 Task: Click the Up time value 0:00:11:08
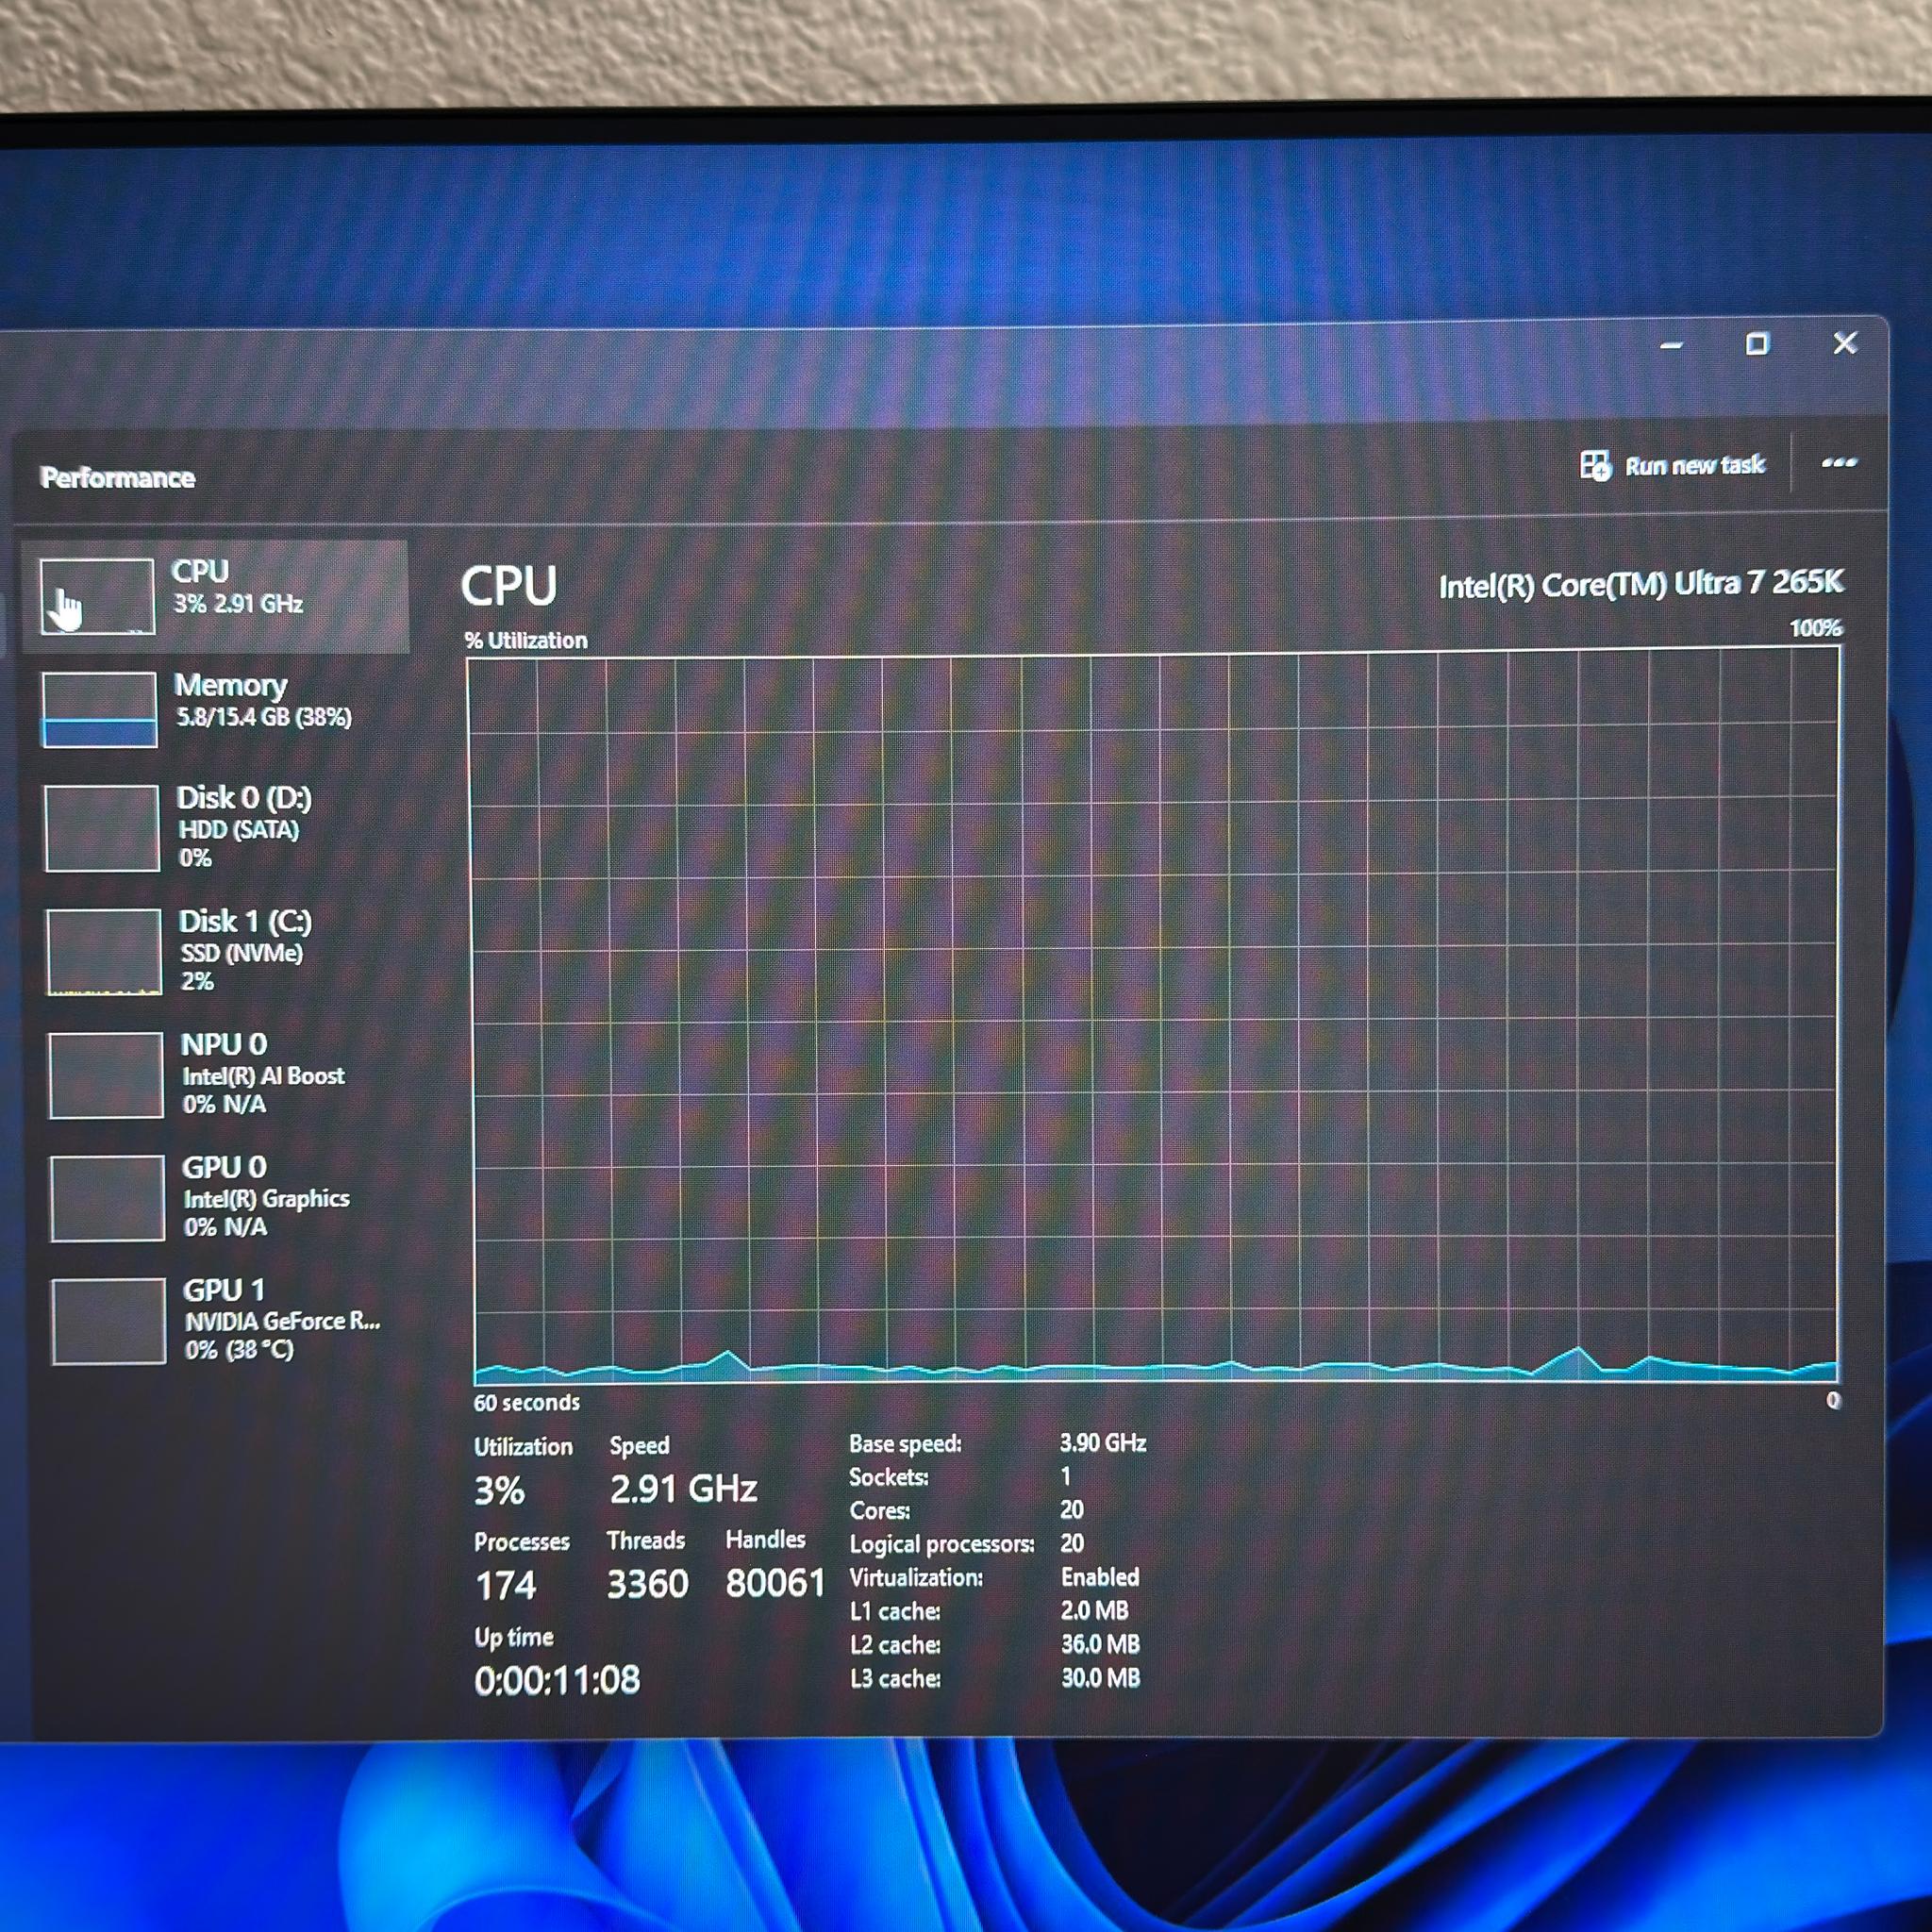tap(557, 1681)
